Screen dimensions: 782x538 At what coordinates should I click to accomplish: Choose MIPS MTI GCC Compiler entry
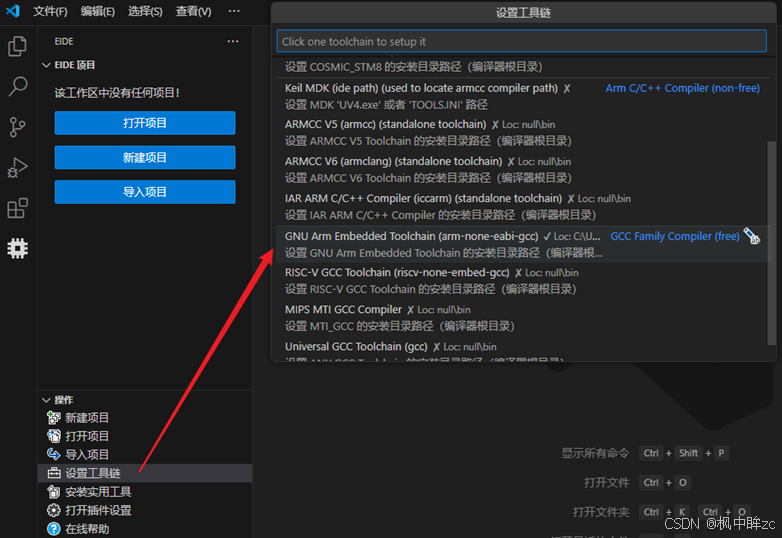(x=521, y=318)
